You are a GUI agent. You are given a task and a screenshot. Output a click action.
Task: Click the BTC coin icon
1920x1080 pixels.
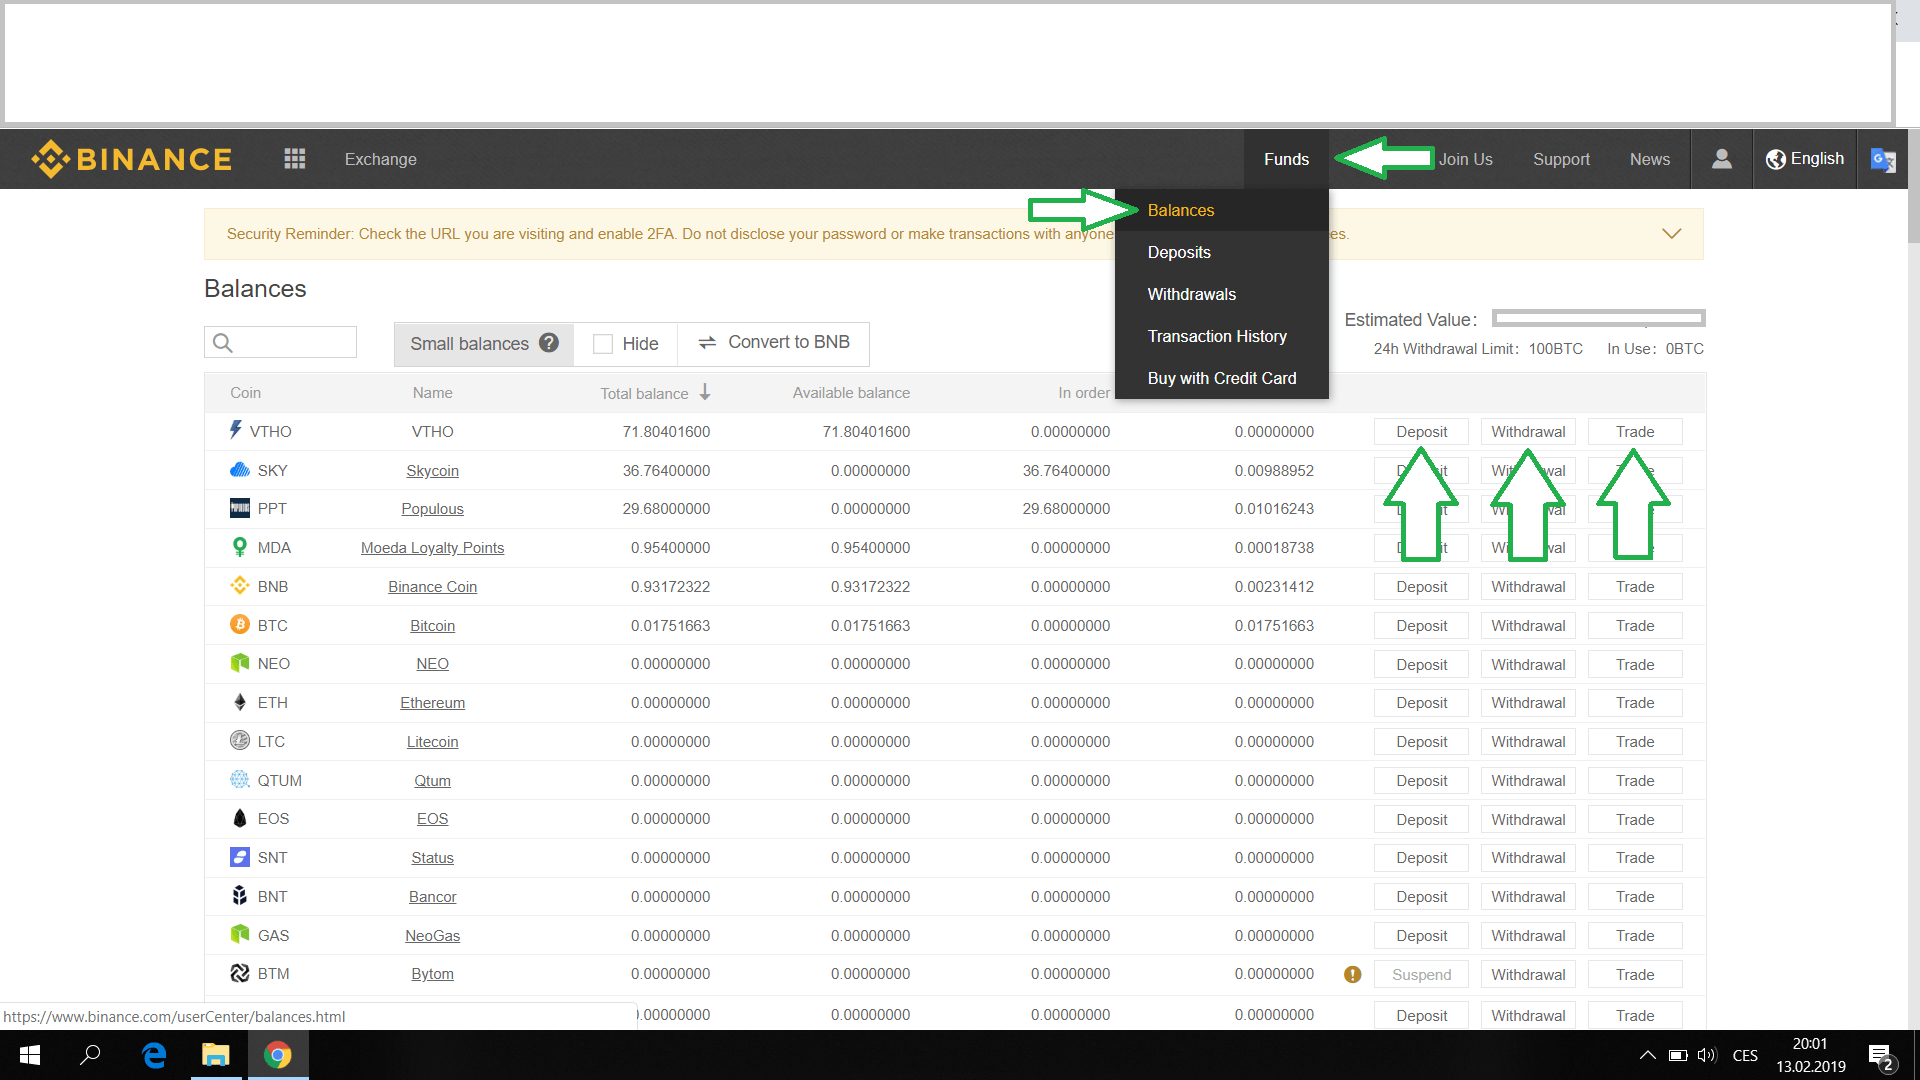tap(240, 625)
